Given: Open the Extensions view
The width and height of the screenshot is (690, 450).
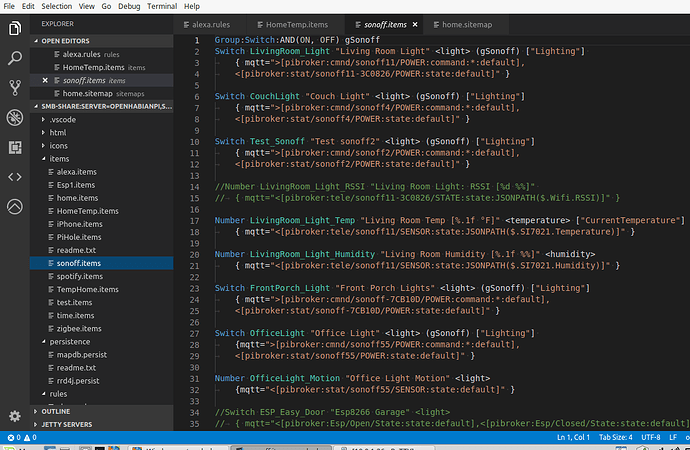Looking at the screenshot, I should click(x=14, y=148).
